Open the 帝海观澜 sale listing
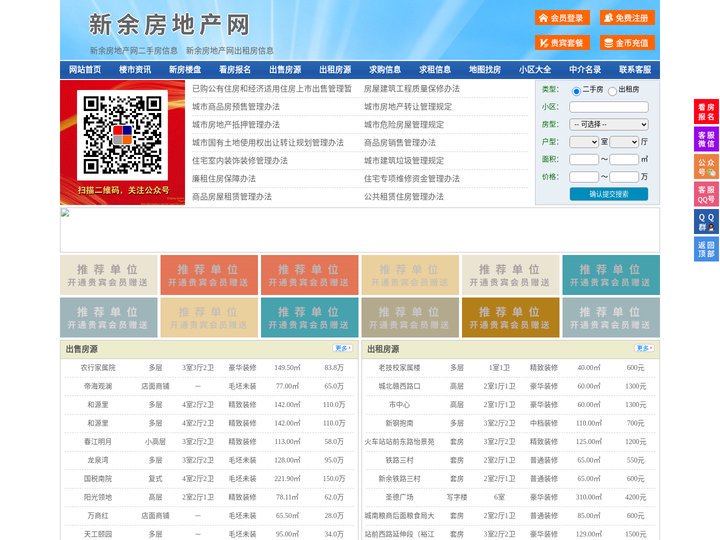Image resolution: width=720 pixels, height=540 pixels. (x=98, y=386)
